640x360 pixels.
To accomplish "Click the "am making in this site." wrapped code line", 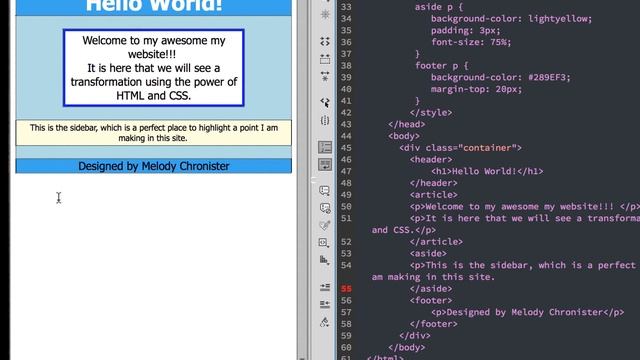I will pos(433,277).
